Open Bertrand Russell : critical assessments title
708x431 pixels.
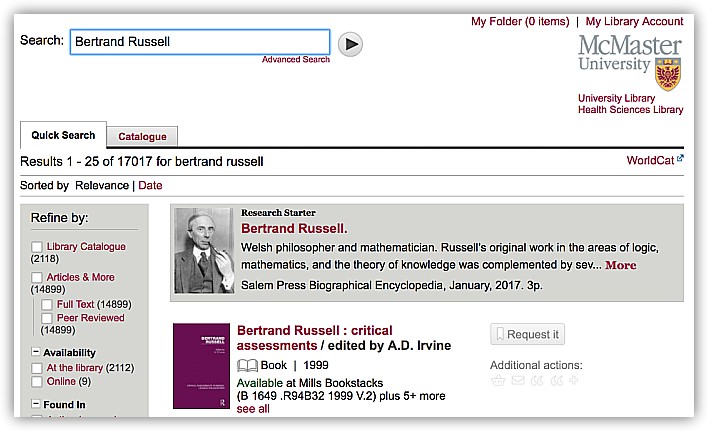315,338
